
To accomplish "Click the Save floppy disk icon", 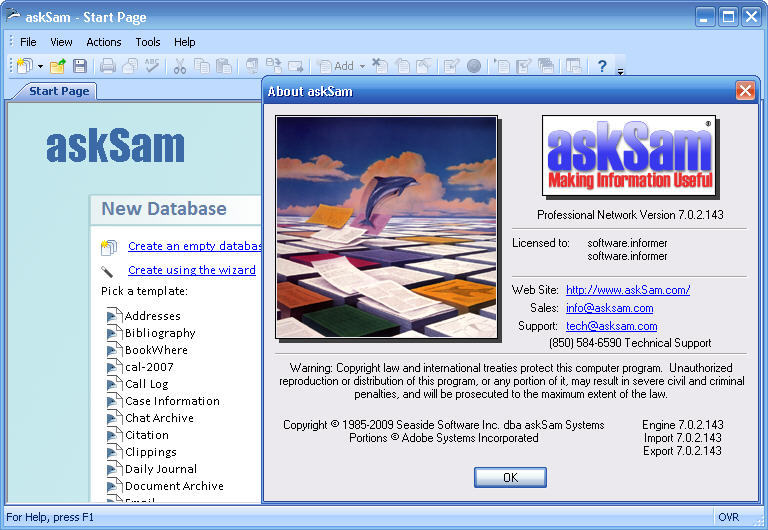I will (x=80, y=66).
